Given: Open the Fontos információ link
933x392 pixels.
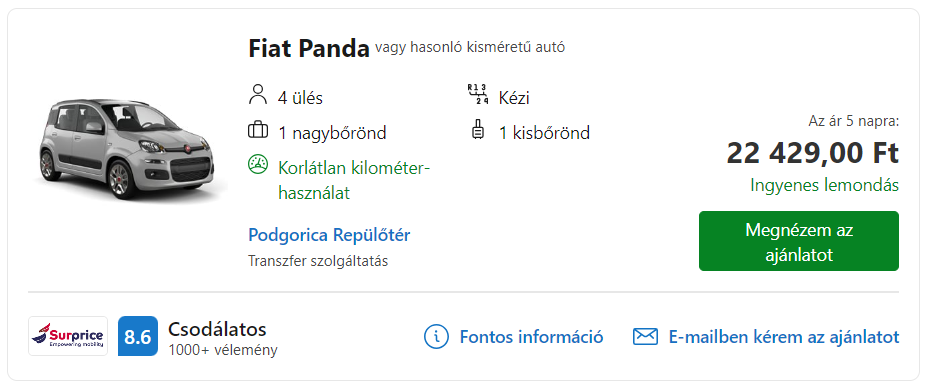Looking at the screenshot, I should (x=531, y=337).
